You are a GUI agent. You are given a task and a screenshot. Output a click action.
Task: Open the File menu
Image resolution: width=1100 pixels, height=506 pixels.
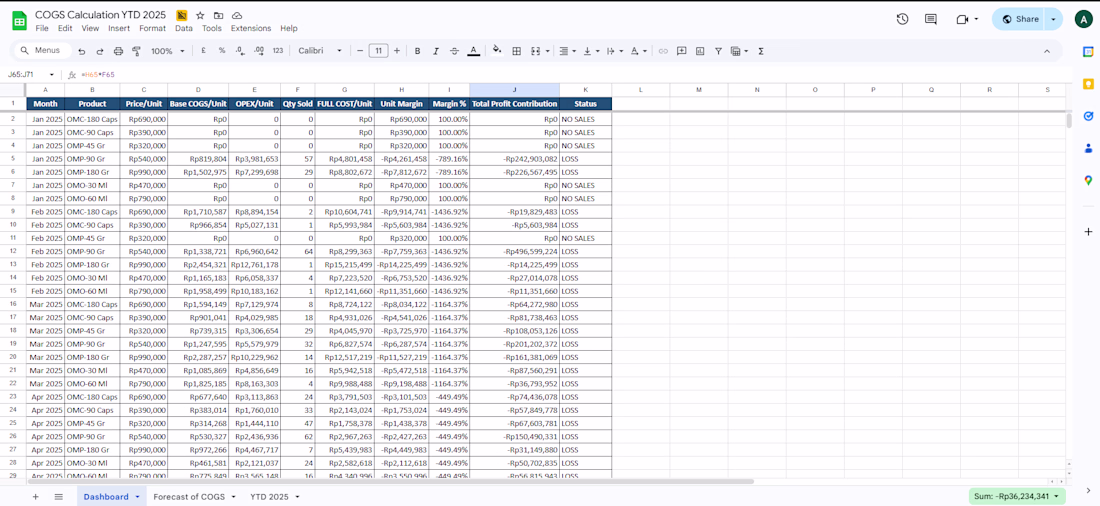coord(42,29)
